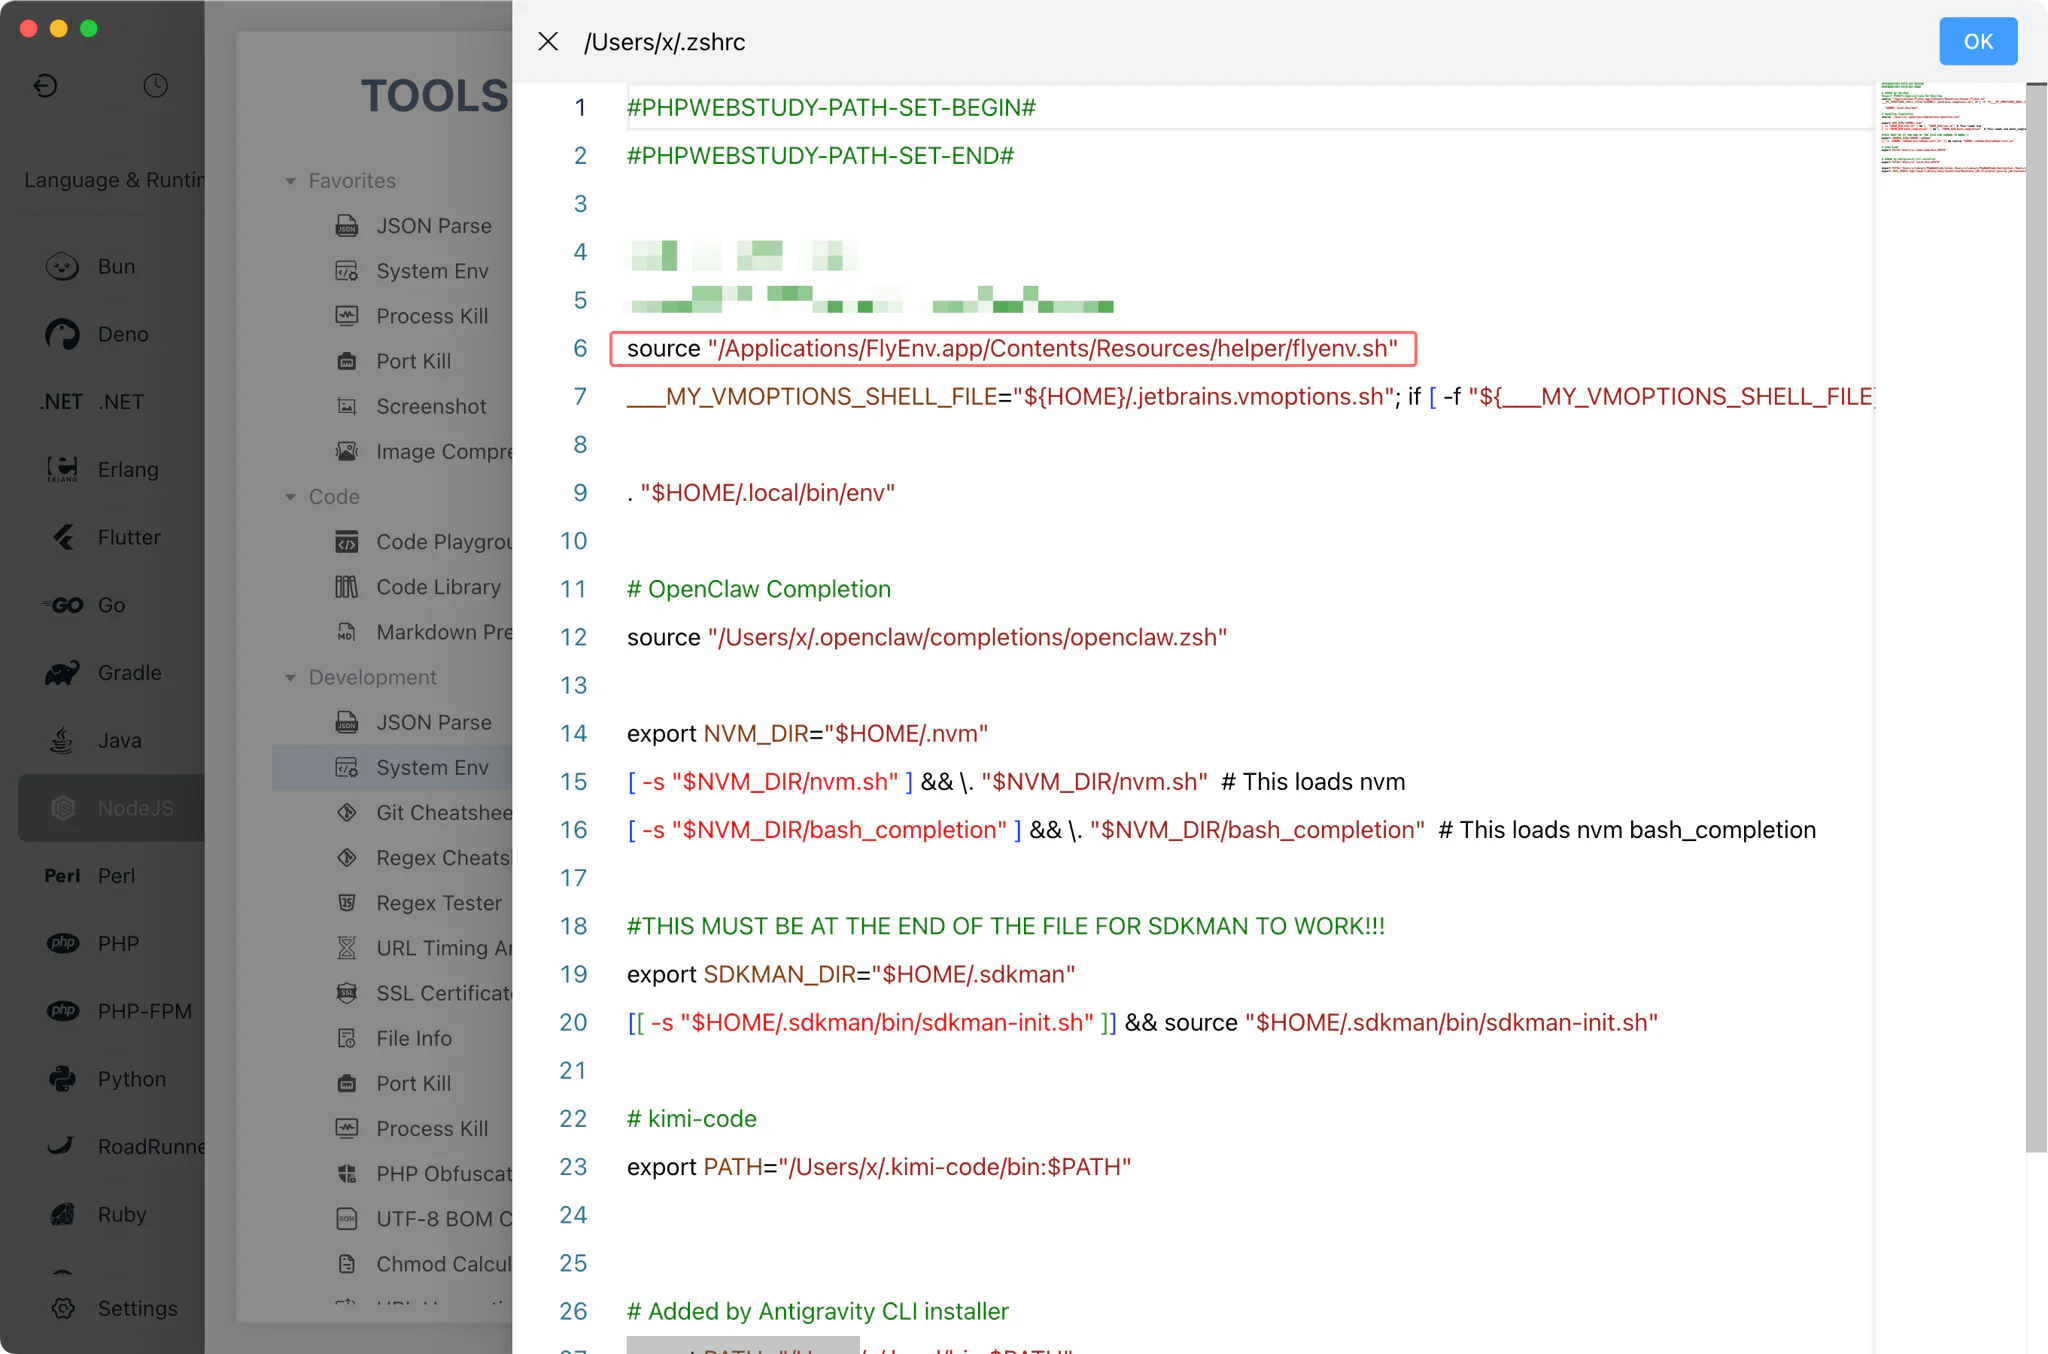2048x1354 pixels.
Task: Click the openclaw.zsh source line
Action: (x=927, y=637)
